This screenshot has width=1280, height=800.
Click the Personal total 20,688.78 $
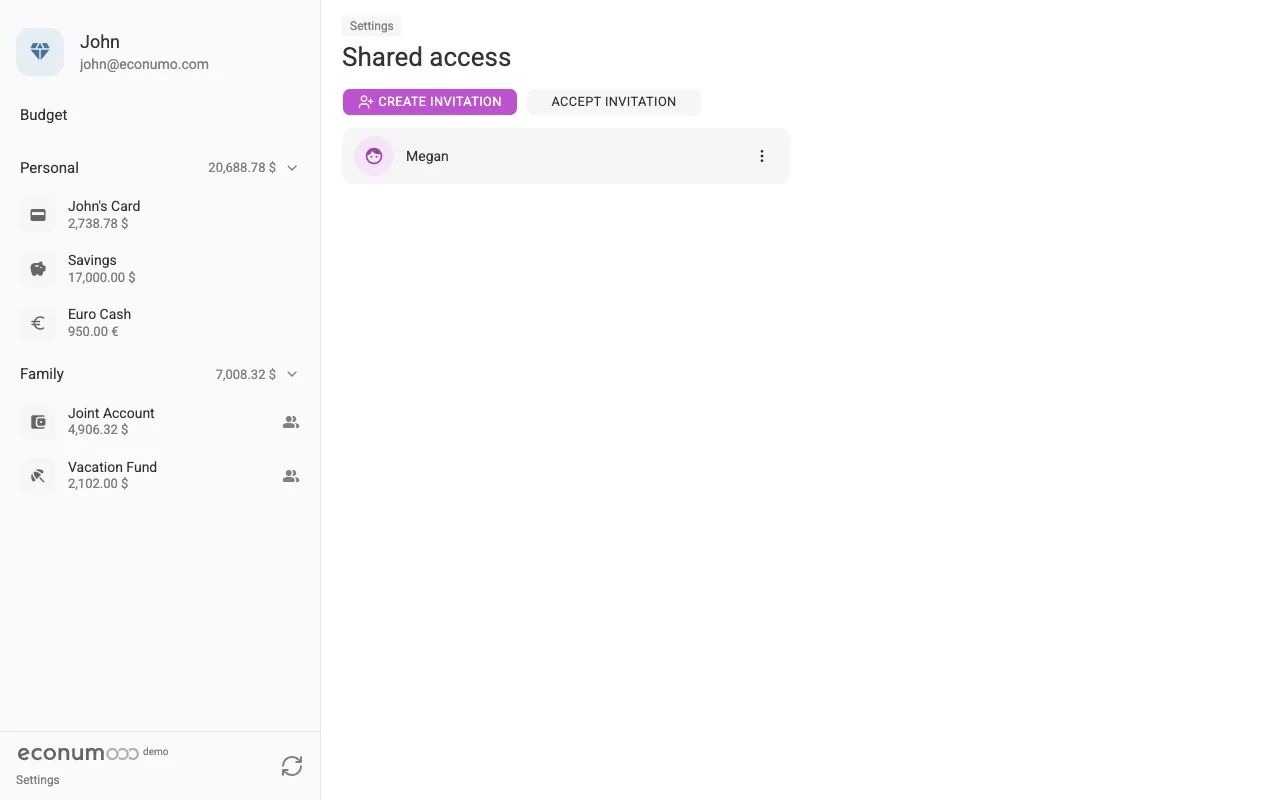coord(242,168)
